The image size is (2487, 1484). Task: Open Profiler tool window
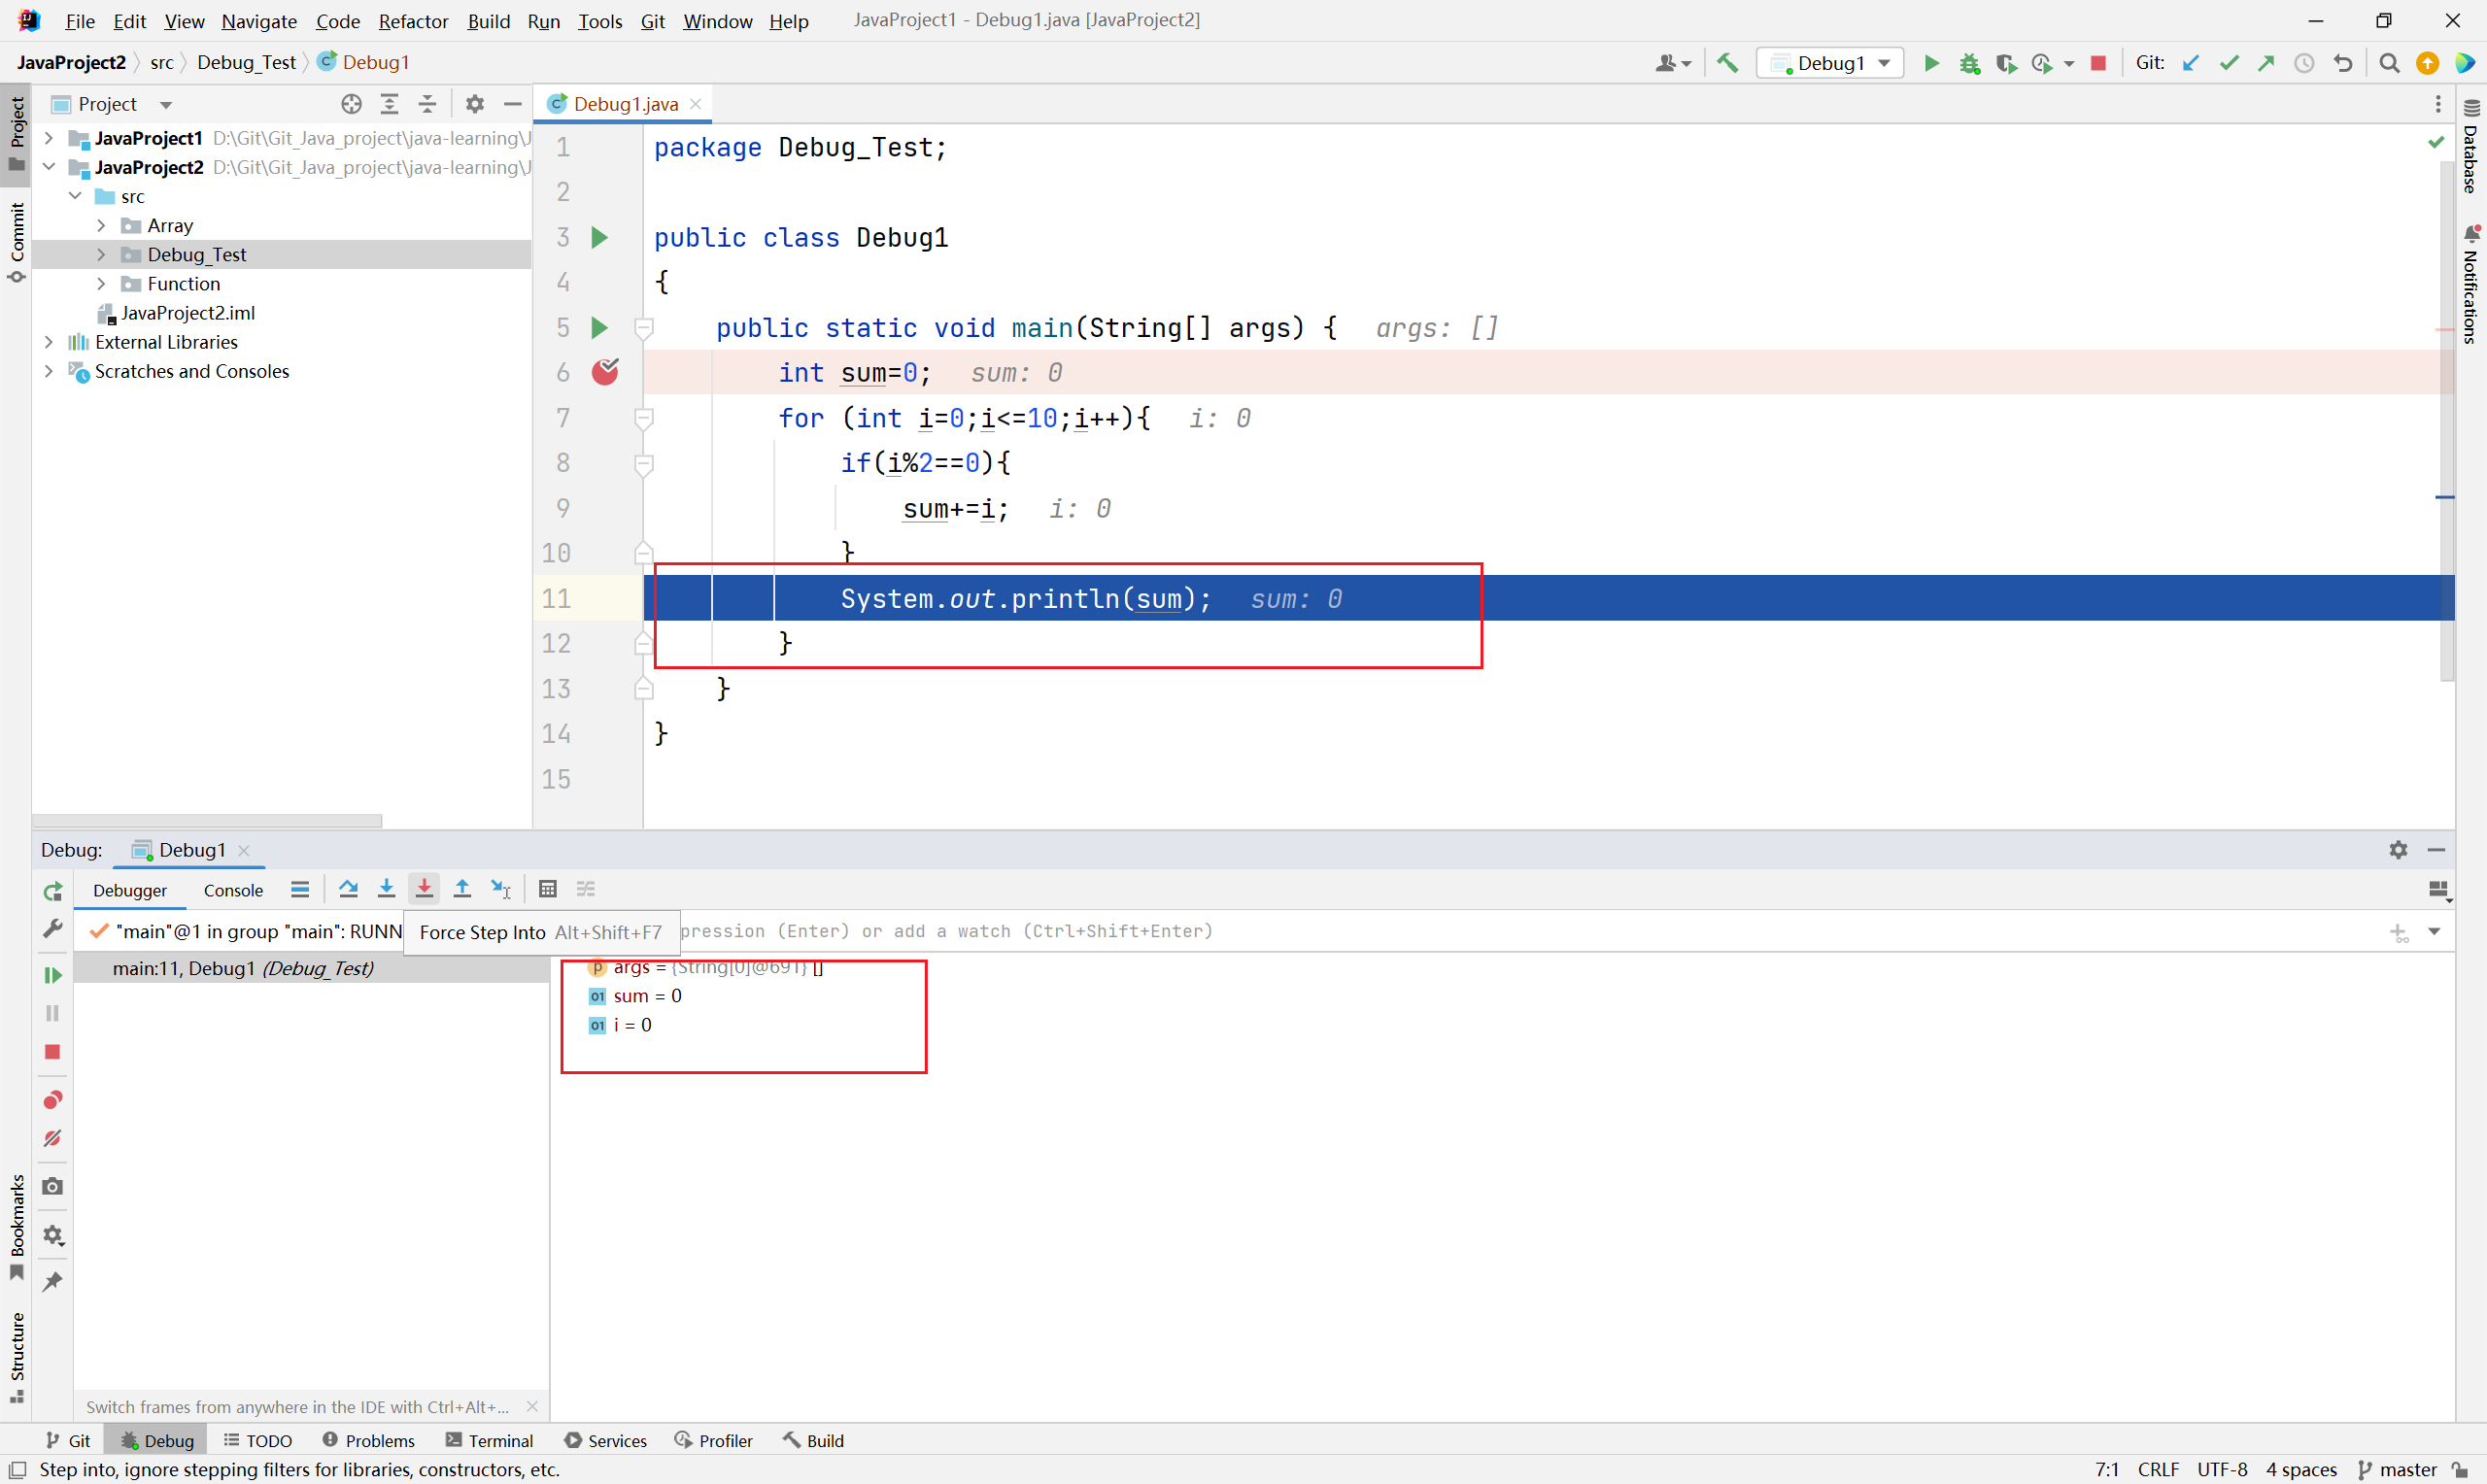pos(714,1440)
